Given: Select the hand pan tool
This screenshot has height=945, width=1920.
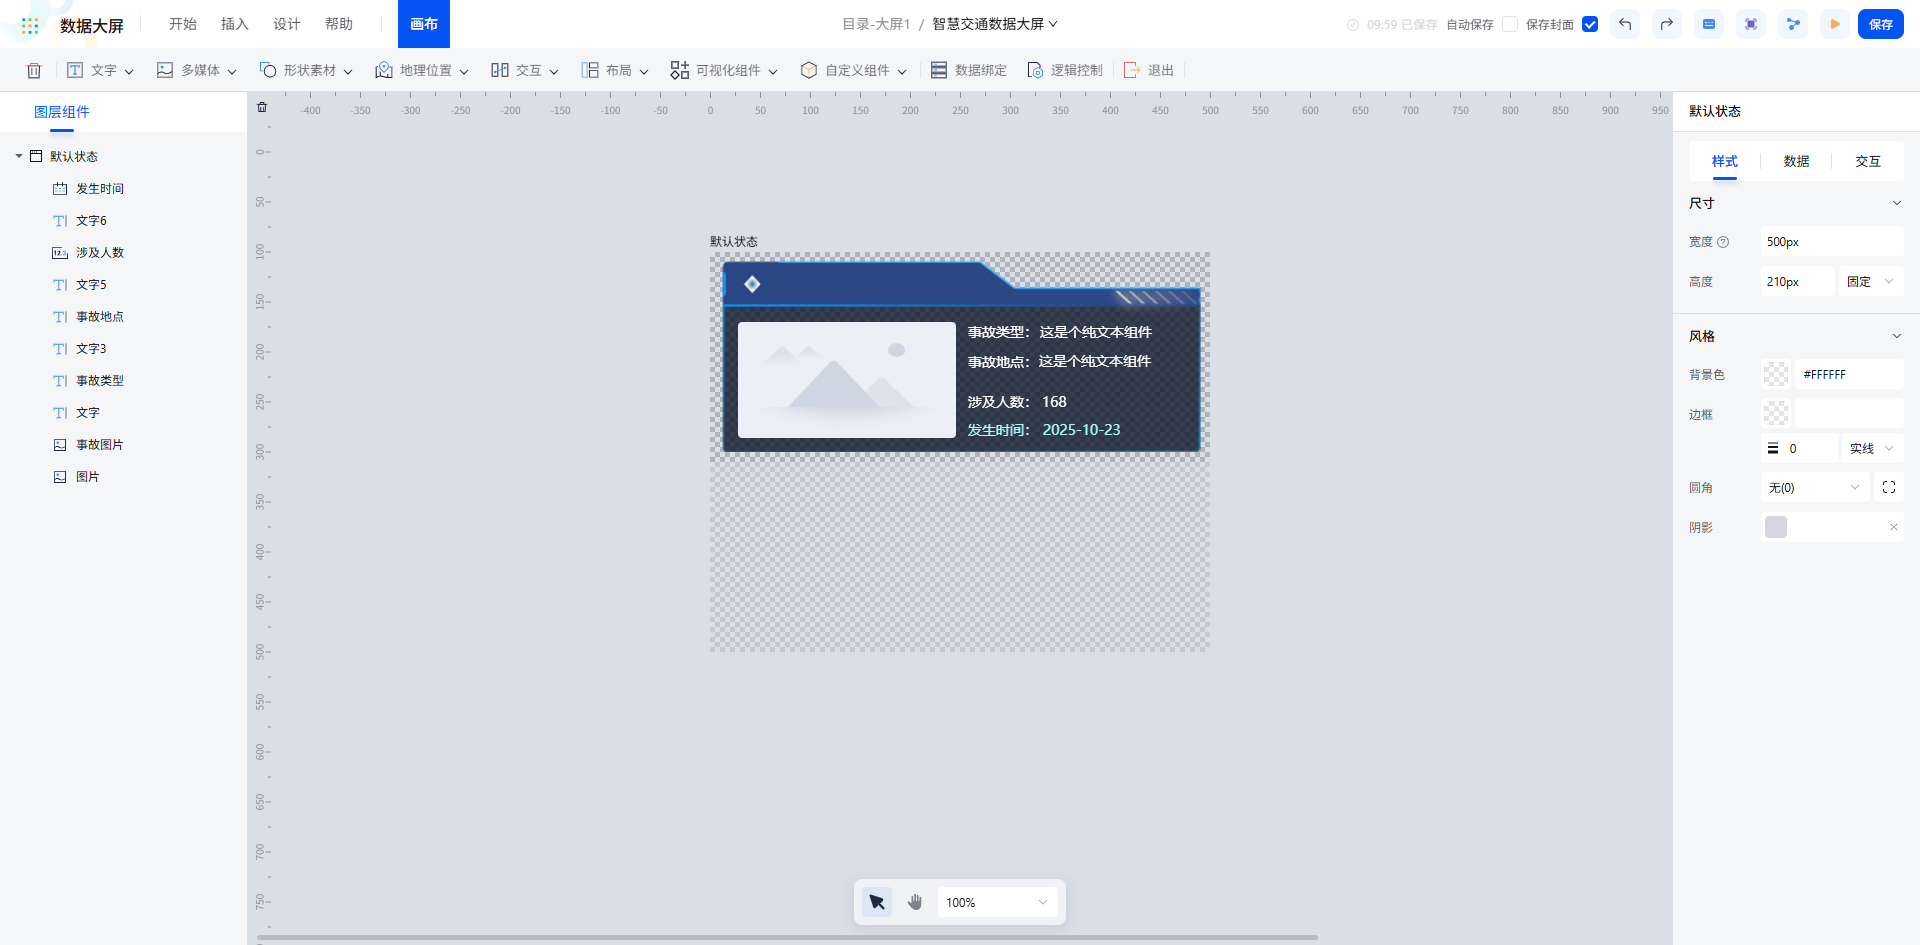Looking at the screenshot, I should 915,902.
